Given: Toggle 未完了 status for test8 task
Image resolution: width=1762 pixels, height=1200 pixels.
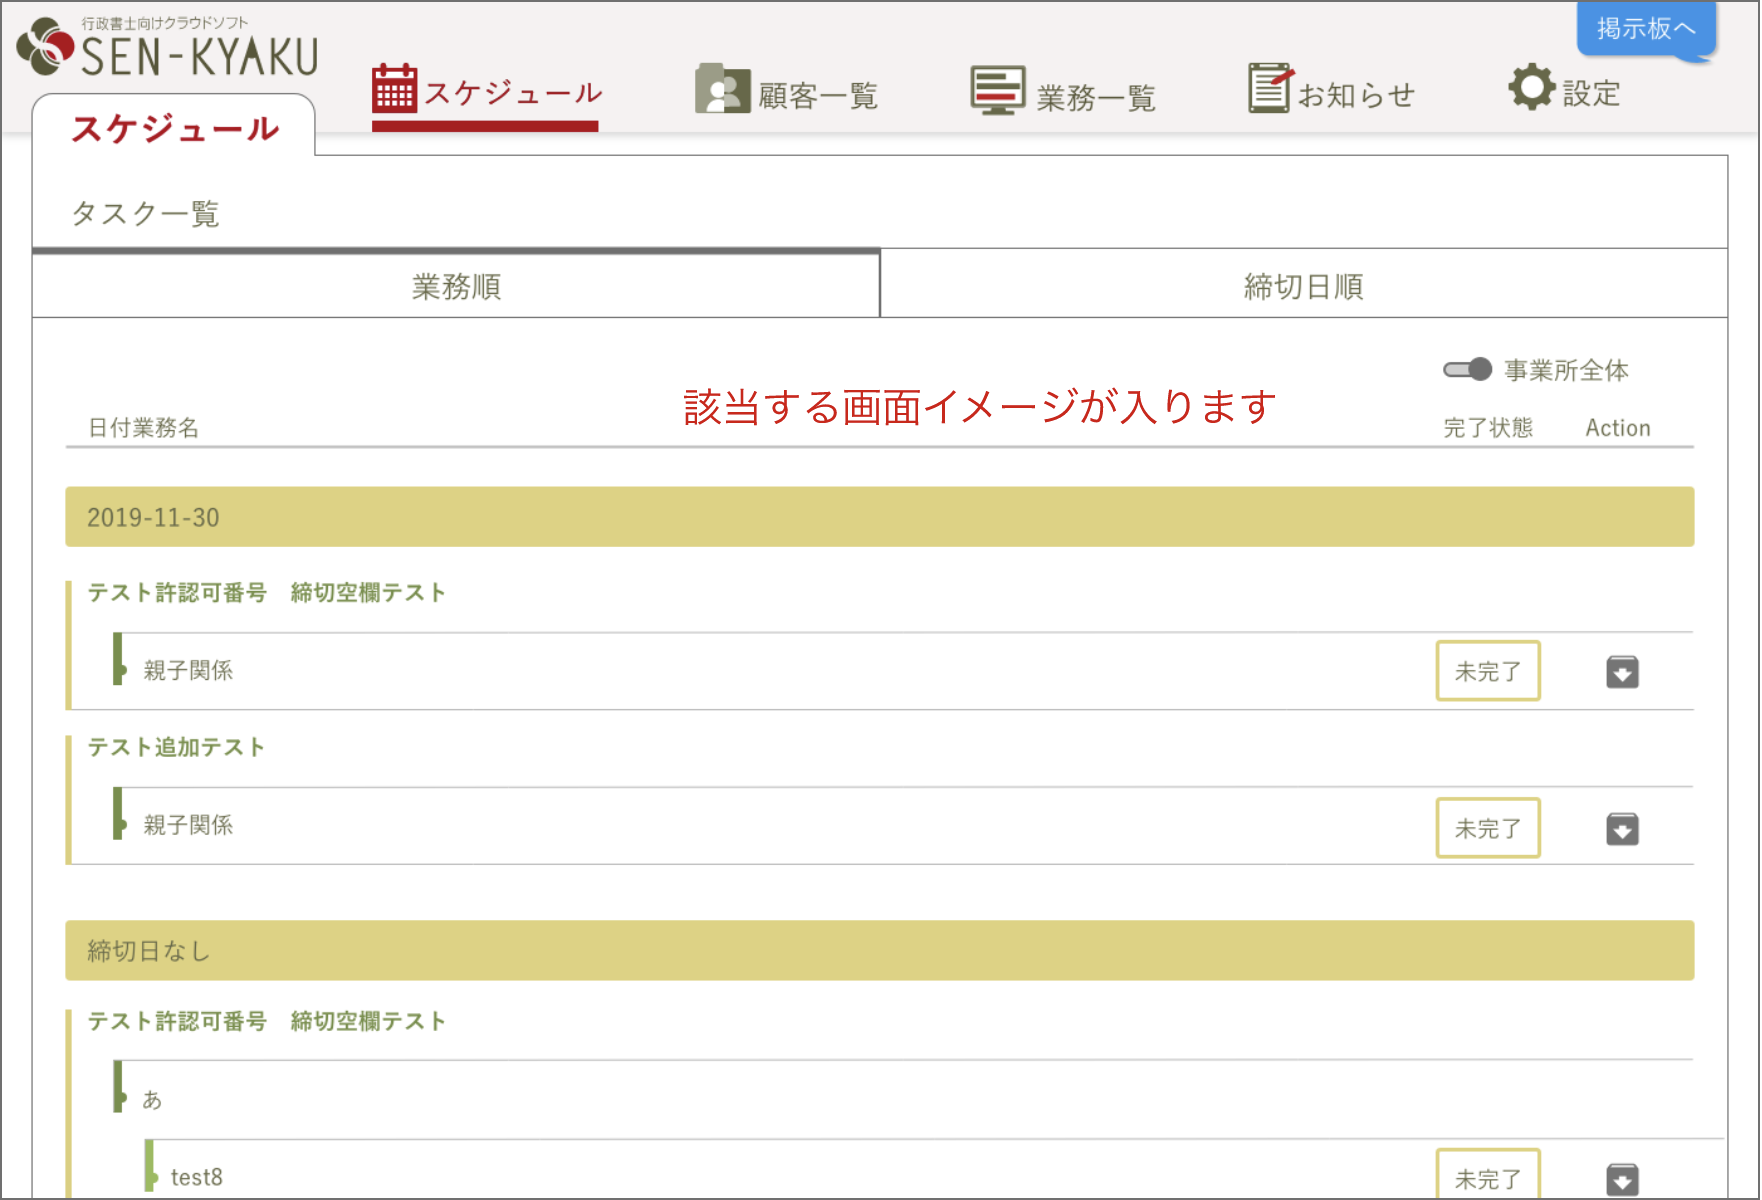Looking at the screenshot, I should coord(1488,1176).
